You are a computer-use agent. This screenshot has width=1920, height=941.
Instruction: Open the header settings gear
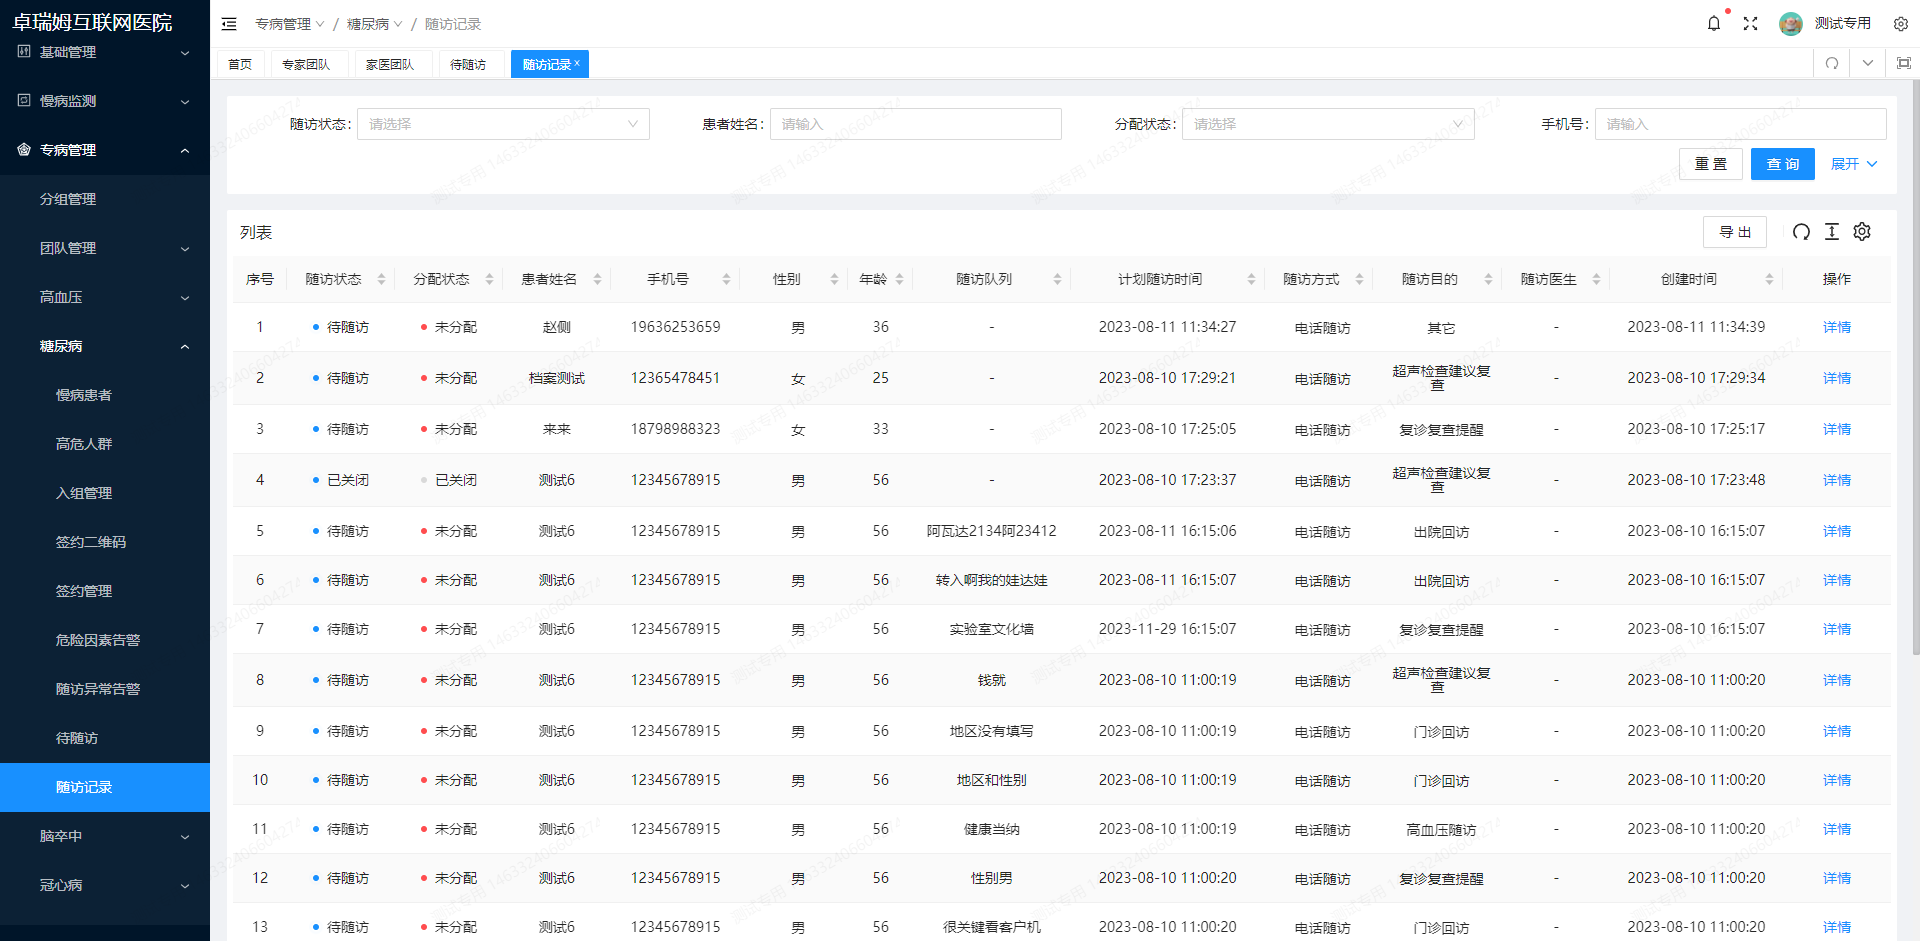pyautogui.click(x=1901, y=24)
